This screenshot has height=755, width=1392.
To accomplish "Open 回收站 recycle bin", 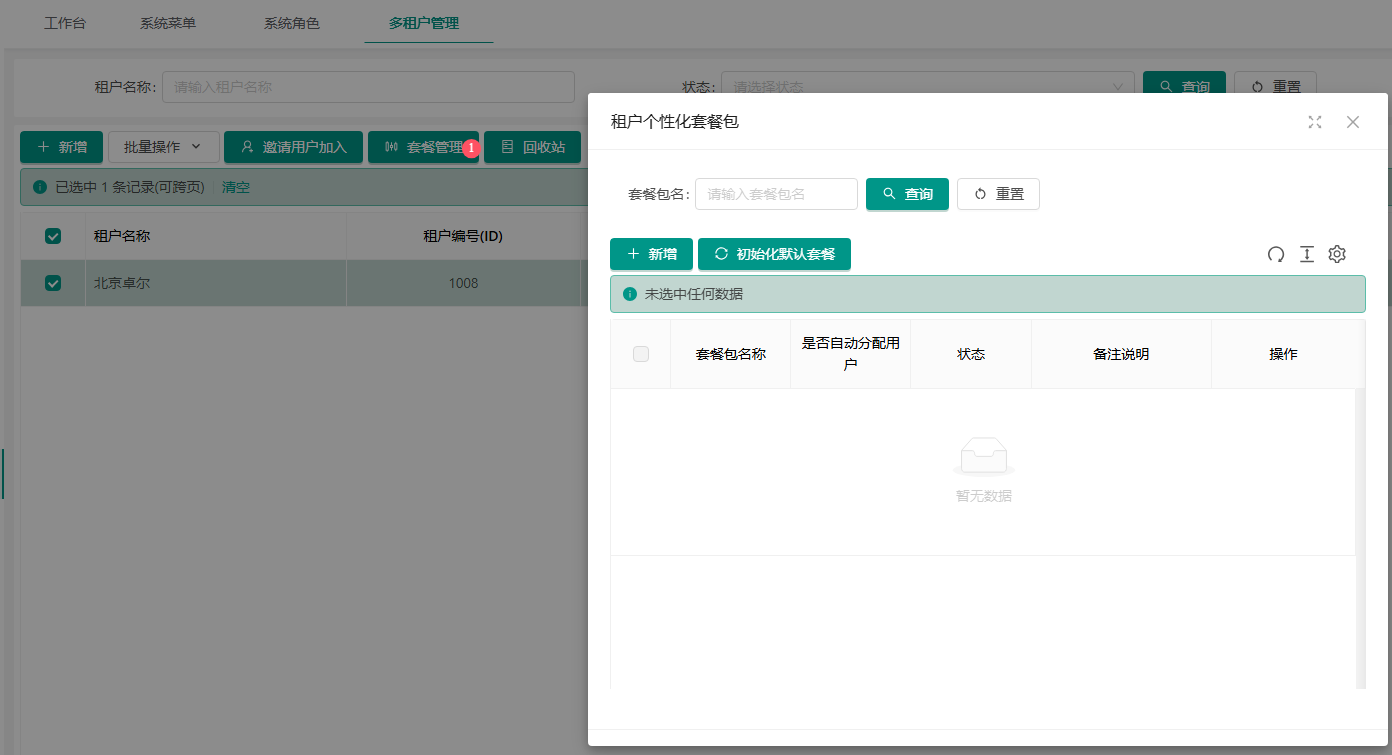I will click(x=532, y=147).
